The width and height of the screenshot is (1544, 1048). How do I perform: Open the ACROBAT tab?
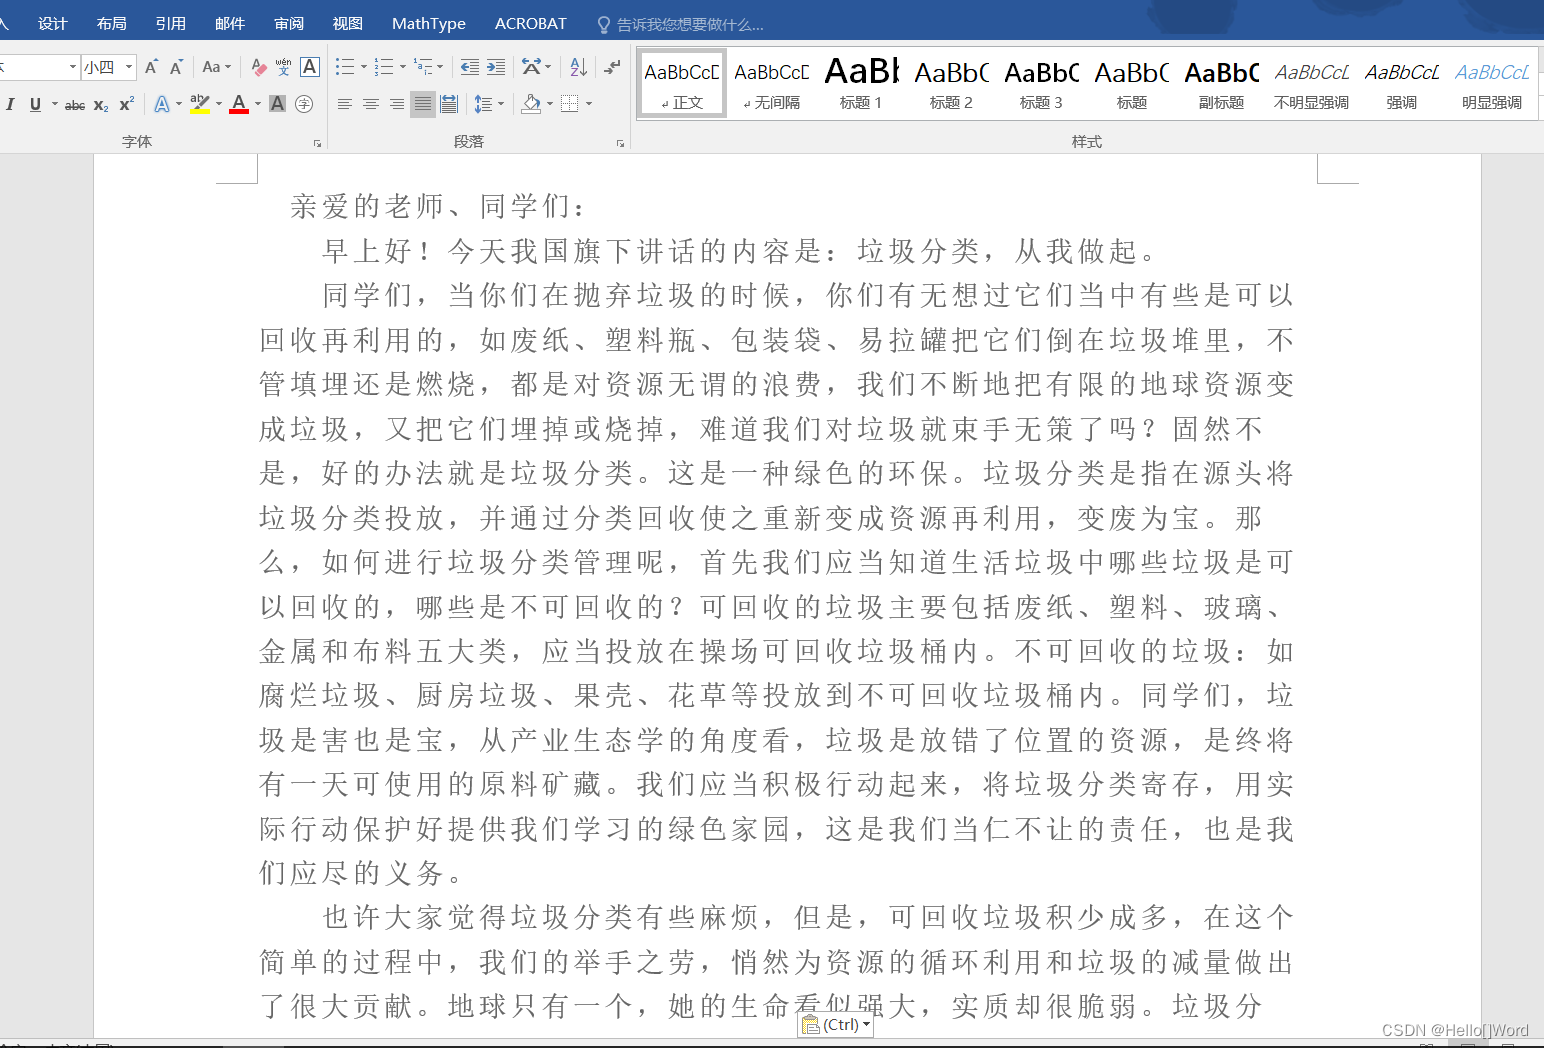click(531, 24)
